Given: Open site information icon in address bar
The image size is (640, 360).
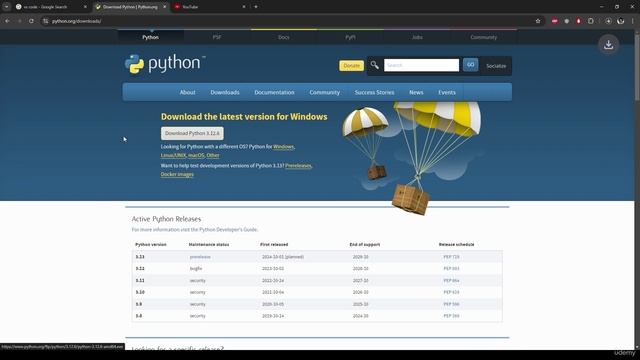Looking at the screenshot, I should point(45,21).
